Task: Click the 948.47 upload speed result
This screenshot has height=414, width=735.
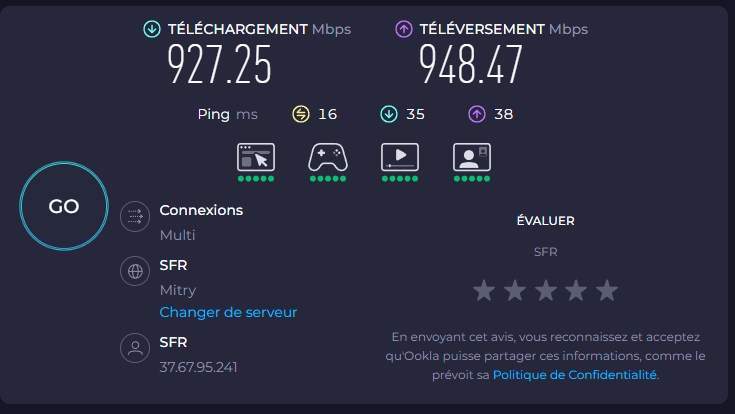Action: click(x=471, y=64)
